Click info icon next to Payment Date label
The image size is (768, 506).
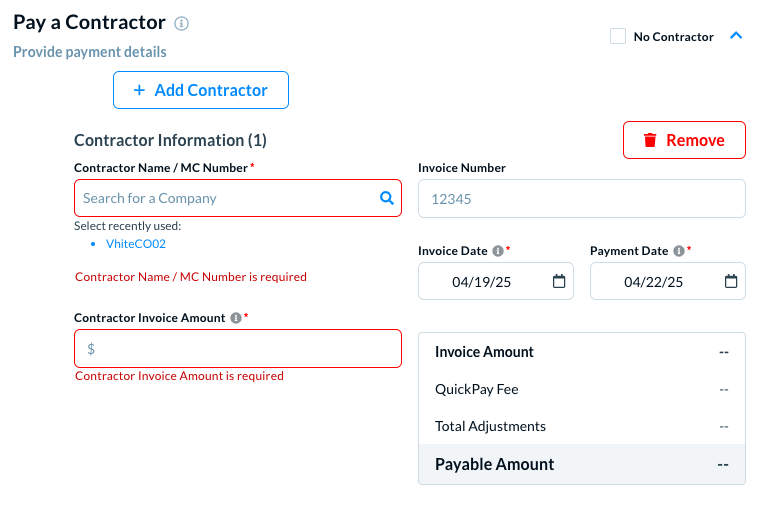click(678, 251)
